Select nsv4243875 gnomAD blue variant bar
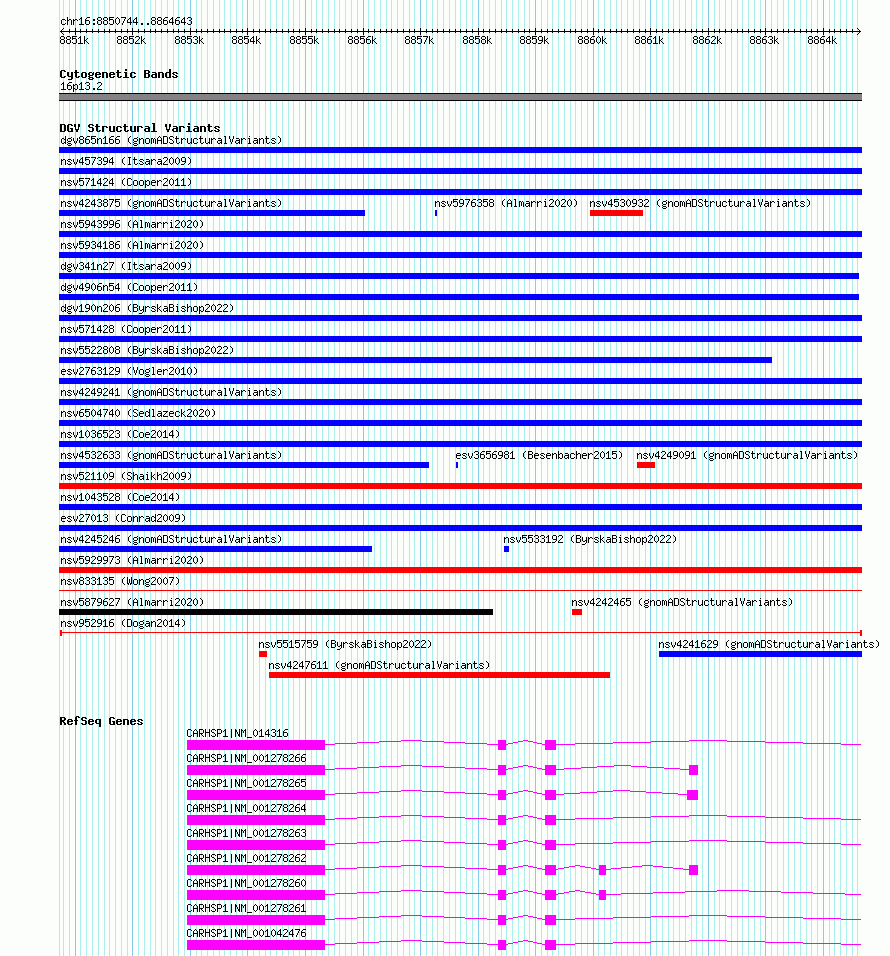The height and width of the screenshot is (956, 890). coord(212,213)
